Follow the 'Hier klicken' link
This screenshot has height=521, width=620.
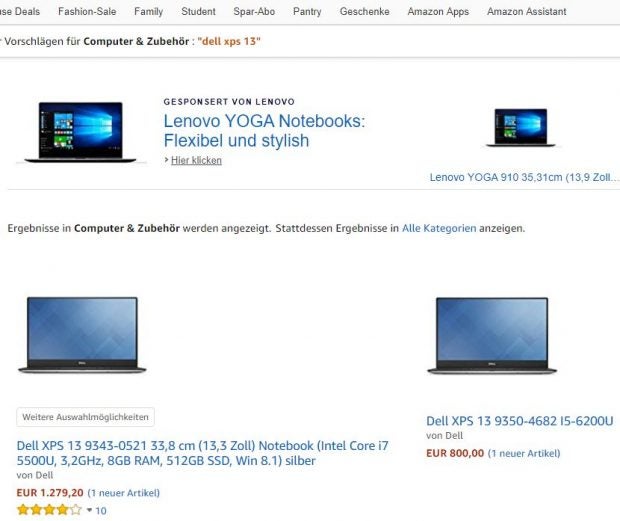click(x=196, y=160)
